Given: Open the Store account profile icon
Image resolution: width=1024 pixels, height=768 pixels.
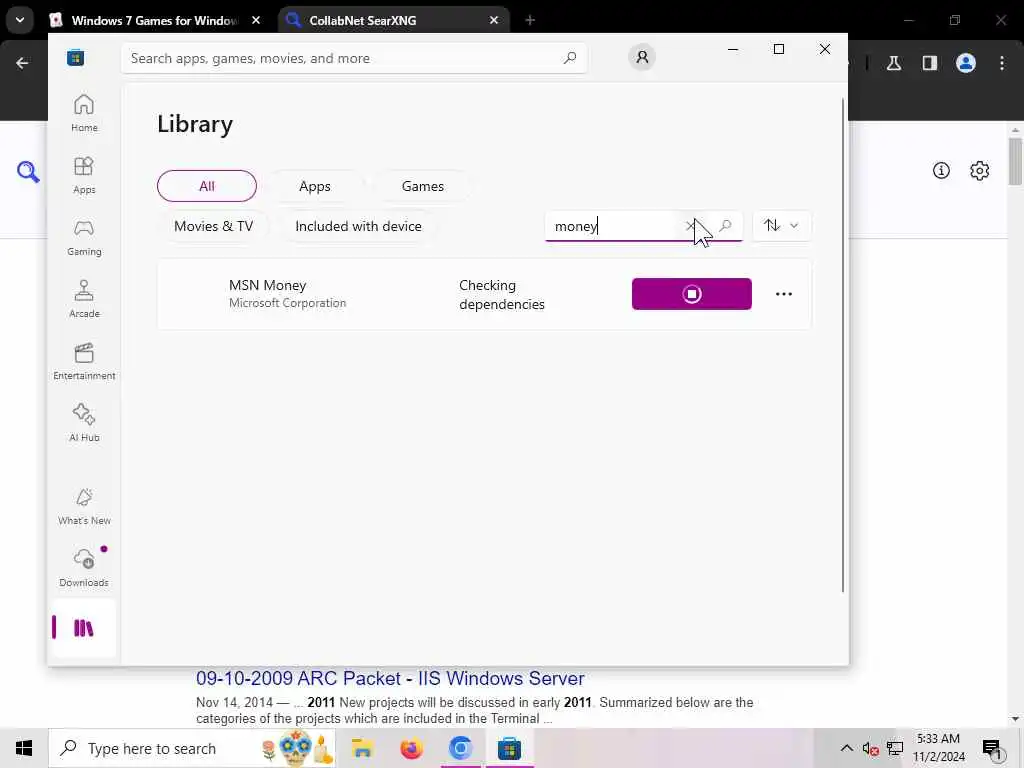Looking at the screenshot, I should pos(642,57).
